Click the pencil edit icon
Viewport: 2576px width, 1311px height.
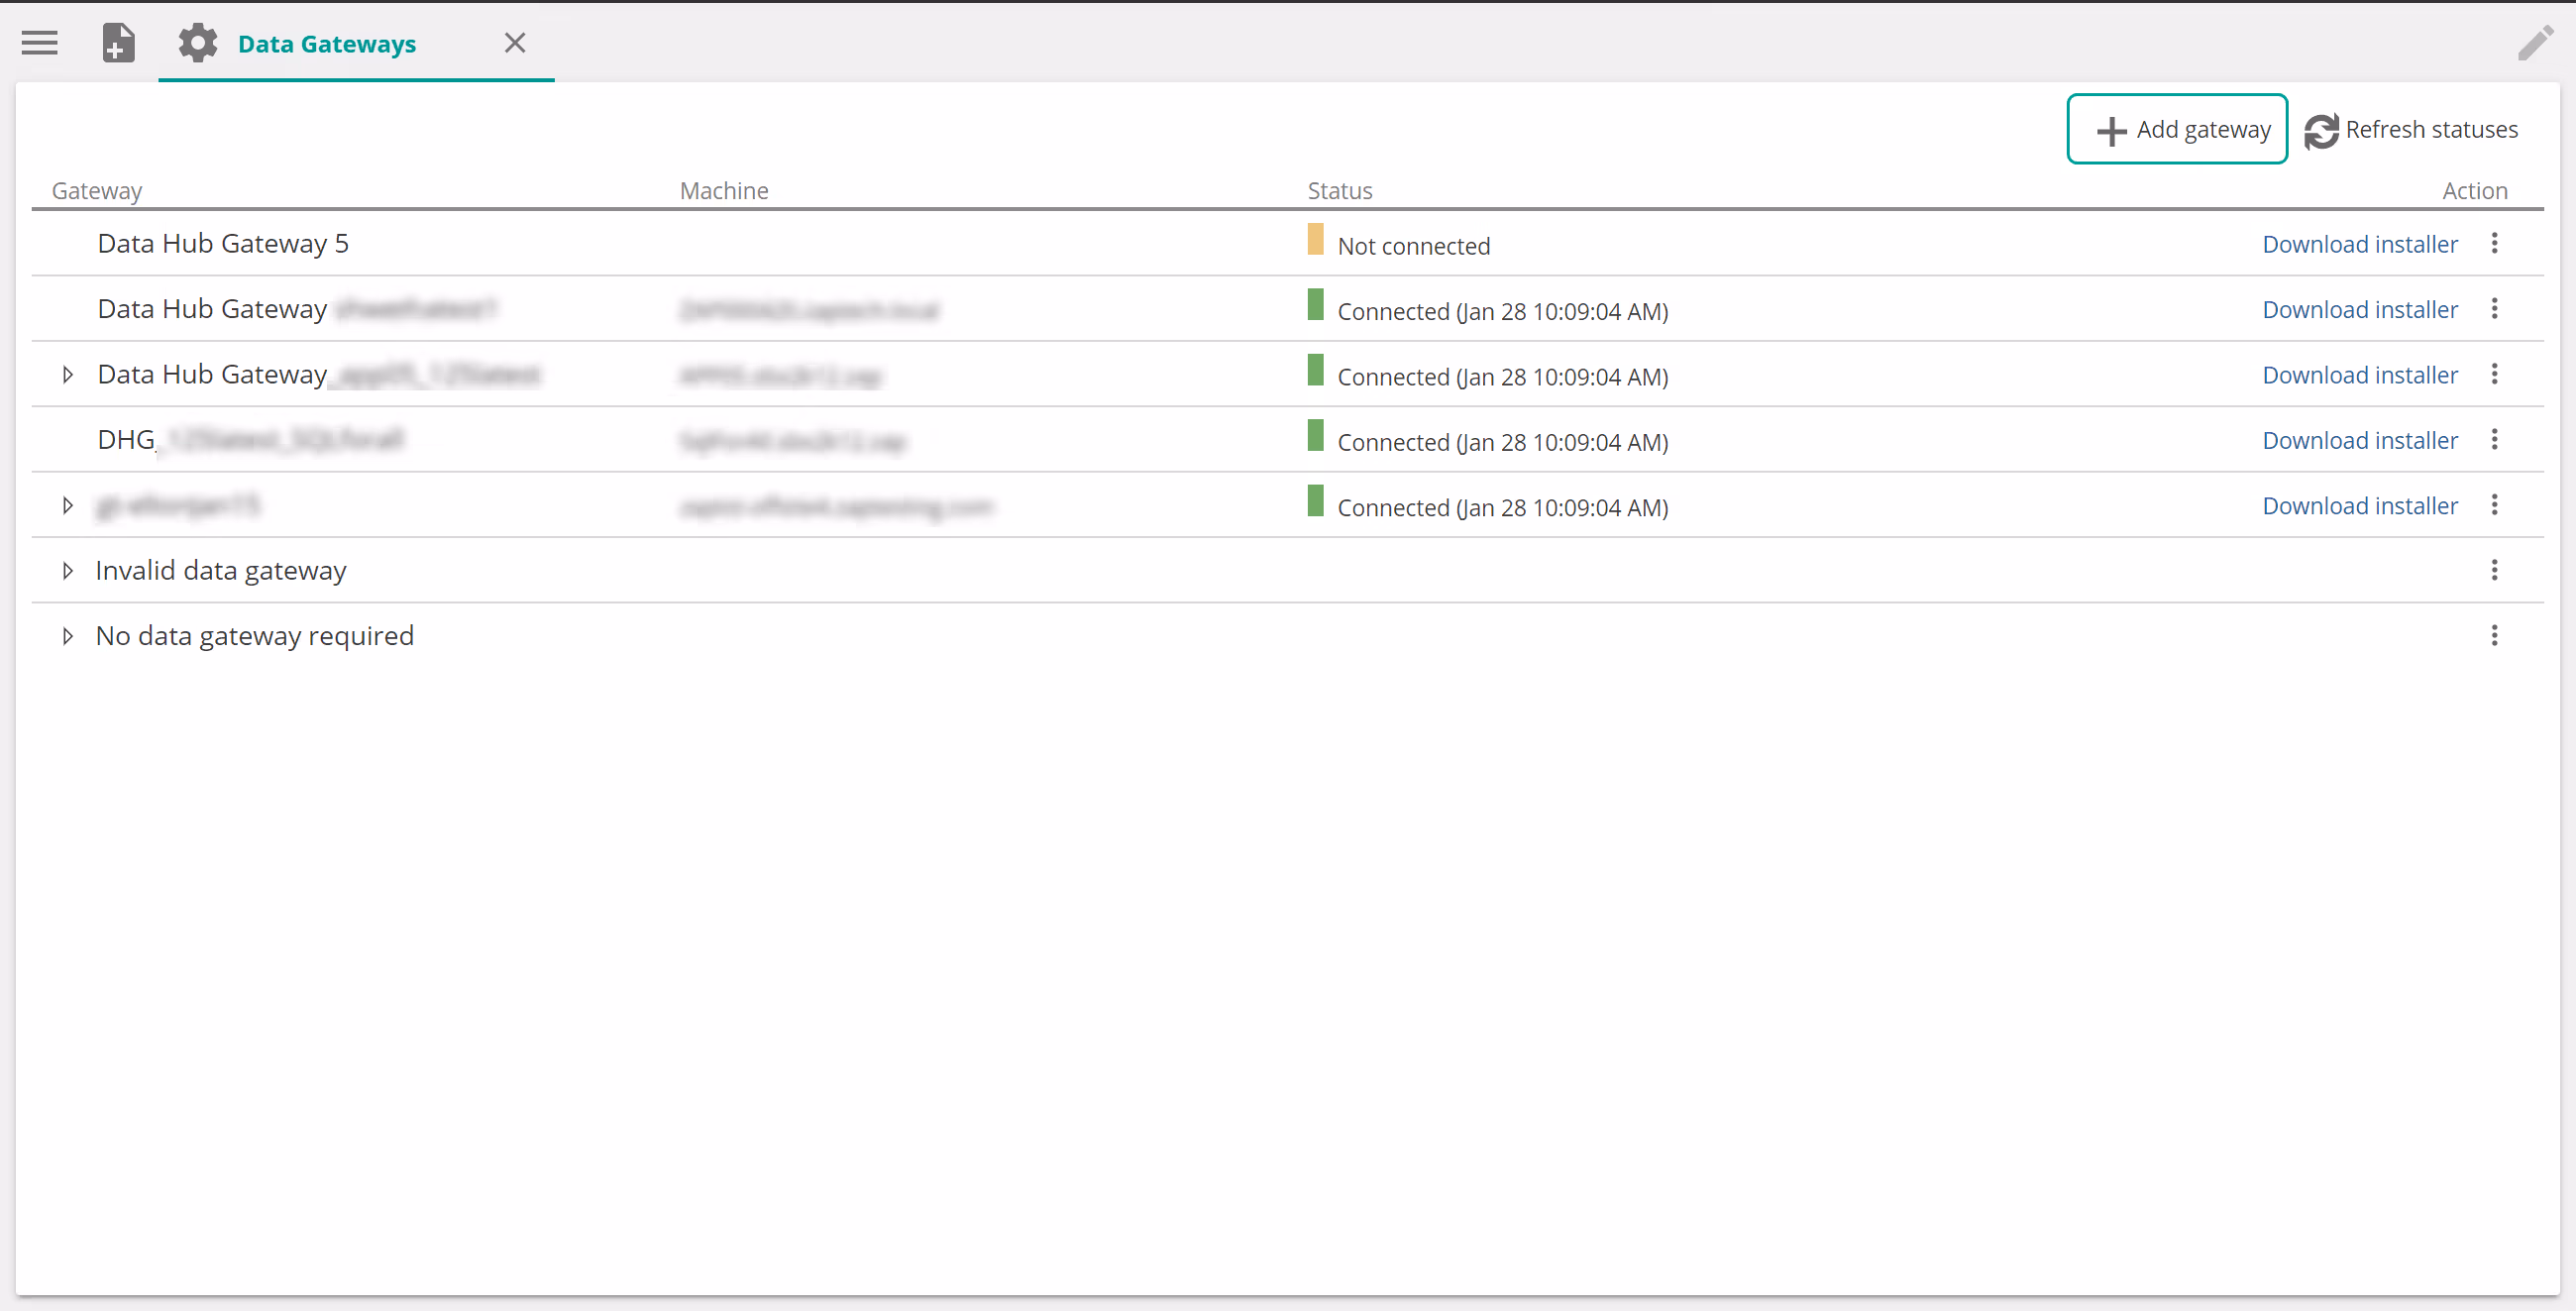(2535, 43)
